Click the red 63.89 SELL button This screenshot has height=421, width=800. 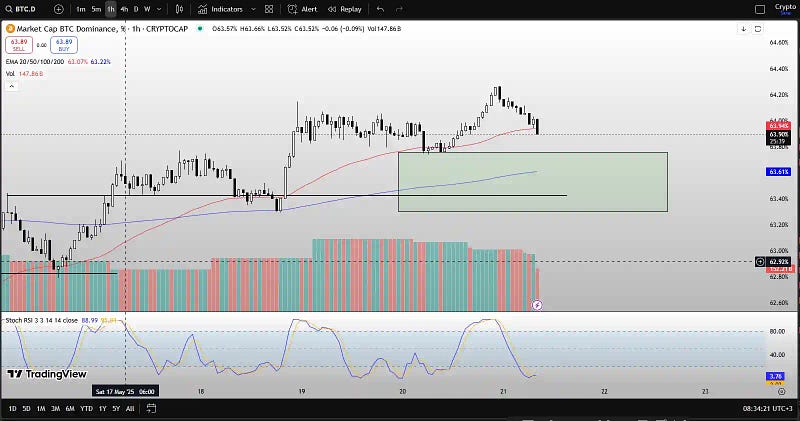coord(19,45)
